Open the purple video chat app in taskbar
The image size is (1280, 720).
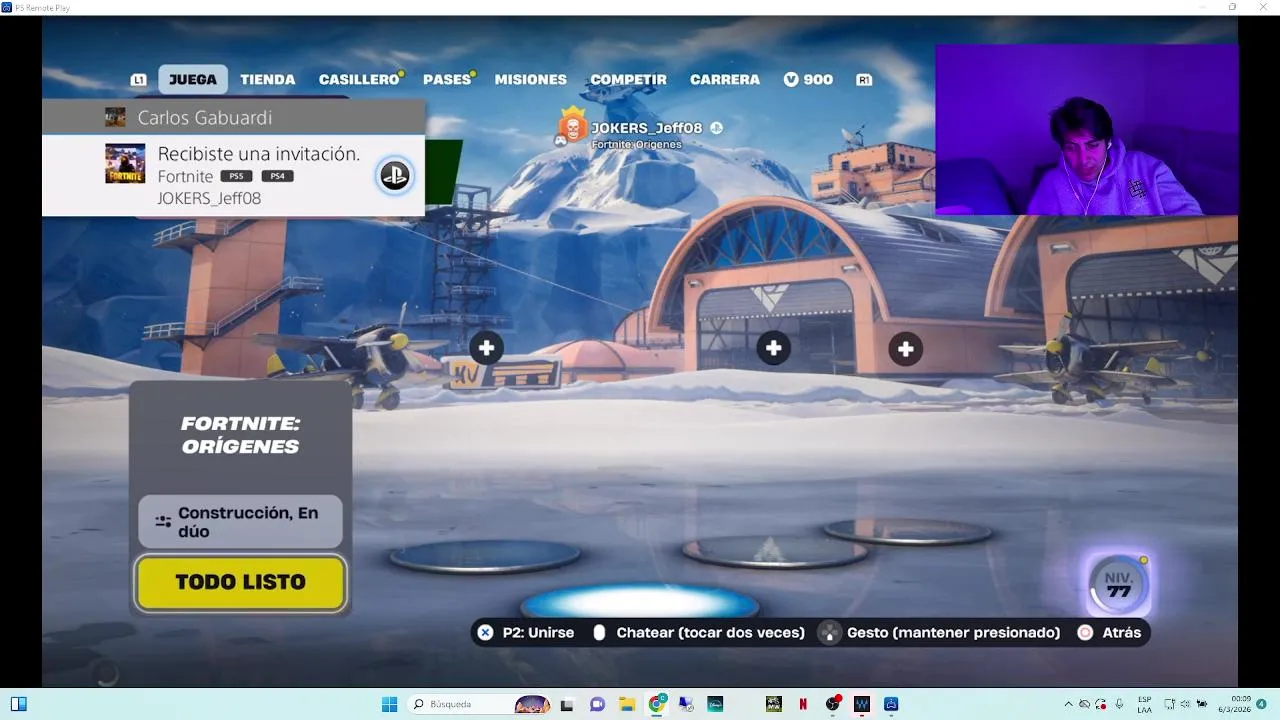click(x=597, y=704)
